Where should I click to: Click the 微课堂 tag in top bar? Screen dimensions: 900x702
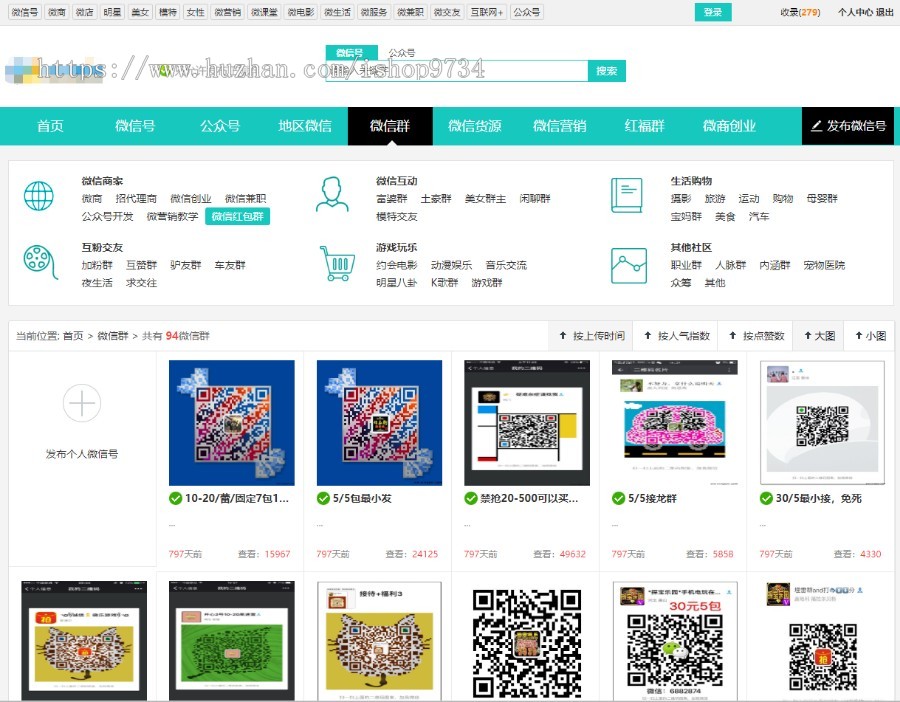tap(264, 12)
